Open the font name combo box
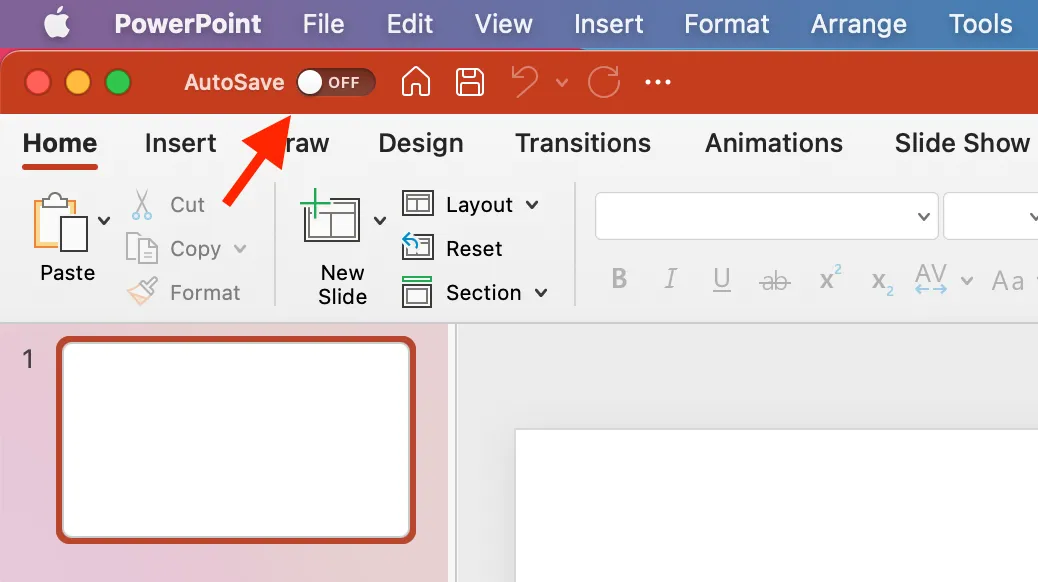Image resolution: width=1038 pixels, height=582 pixels. pos(766,216)
